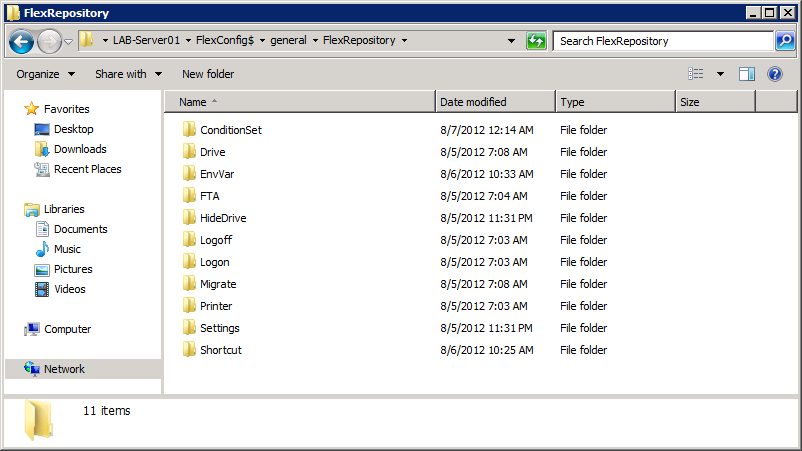
Task: Click EnvVar date 8/6/2012 10:33 AM
Action: tap(487, 174)
